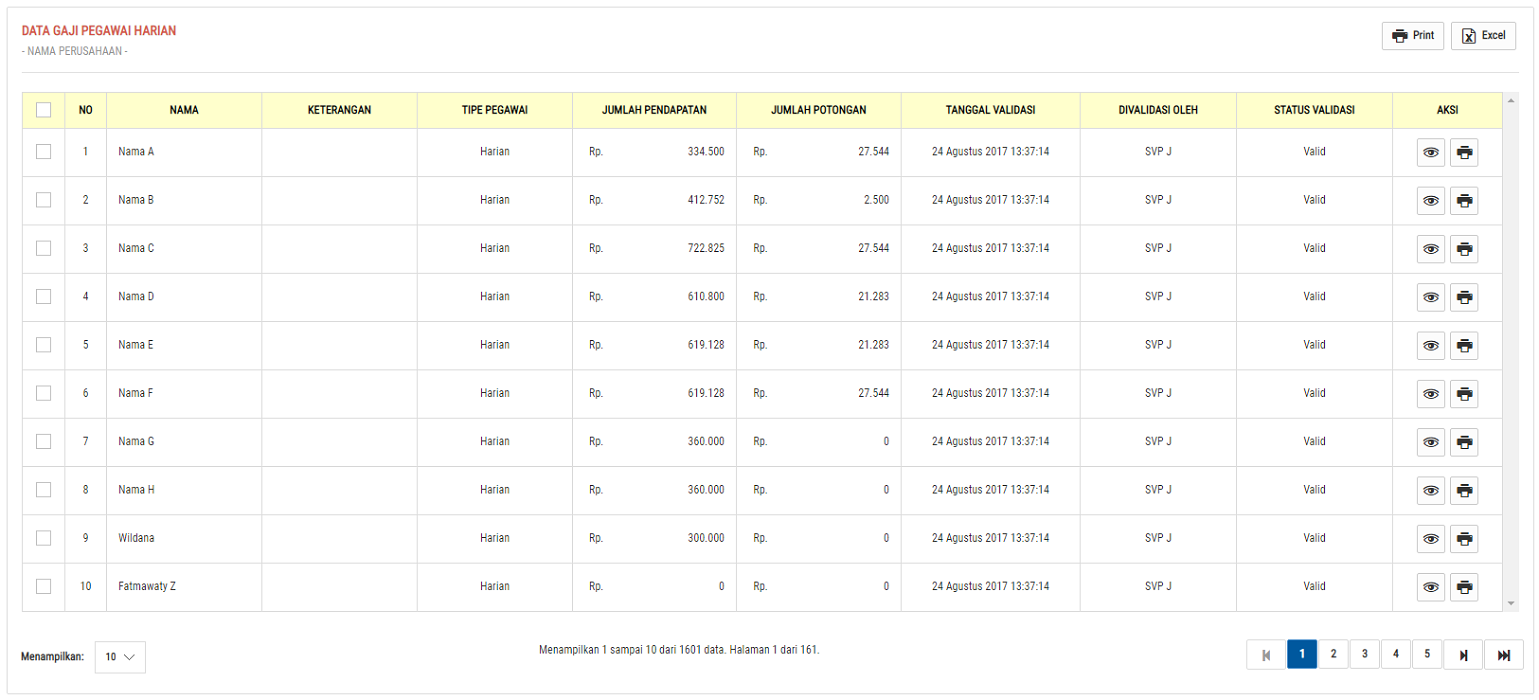This screenshot has height=700, width=1539.
Task: Open the eye icon for Nama D
Action: (x=1430, y=298)
